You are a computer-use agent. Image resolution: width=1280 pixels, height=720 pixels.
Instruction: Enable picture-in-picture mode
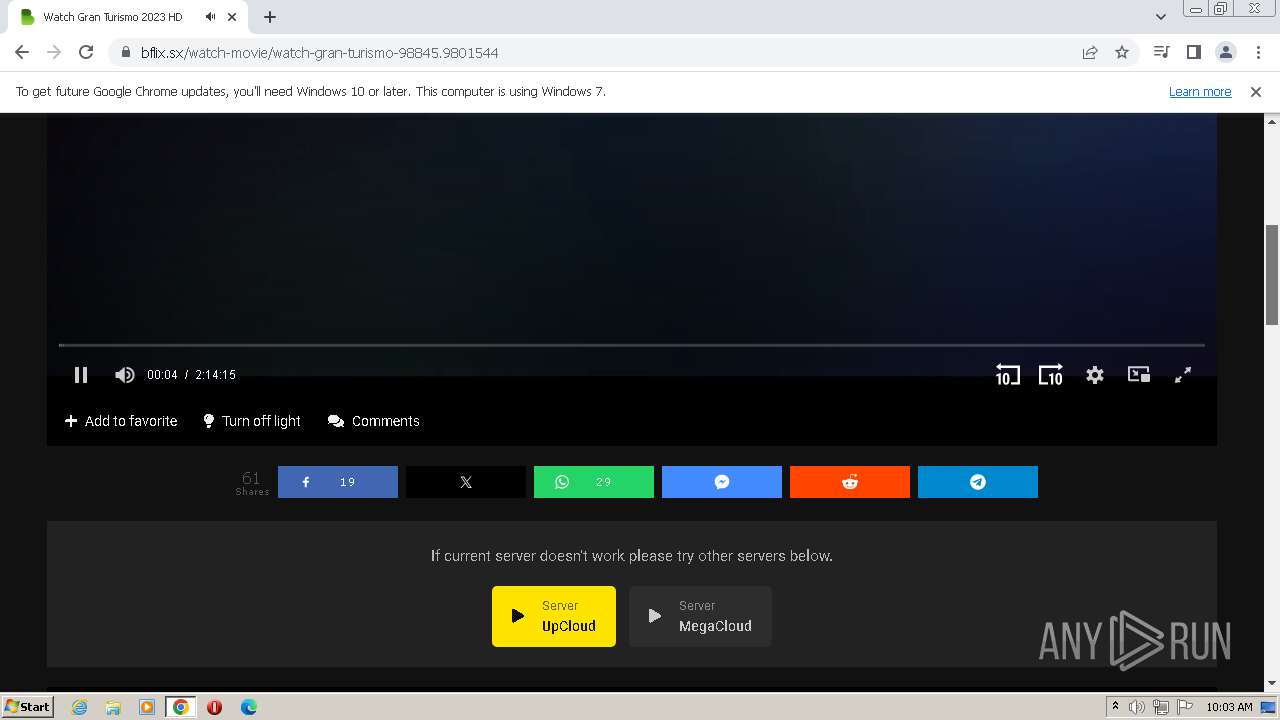(x=1139, y=375)
